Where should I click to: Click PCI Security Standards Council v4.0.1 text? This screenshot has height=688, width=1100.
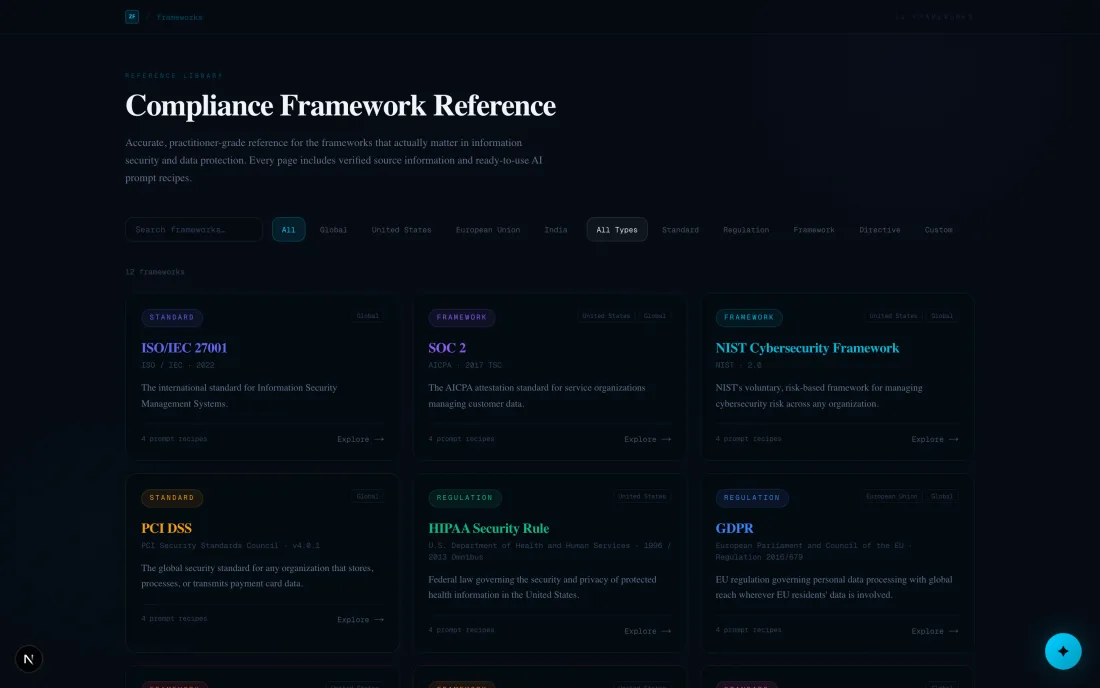[230, 546]
